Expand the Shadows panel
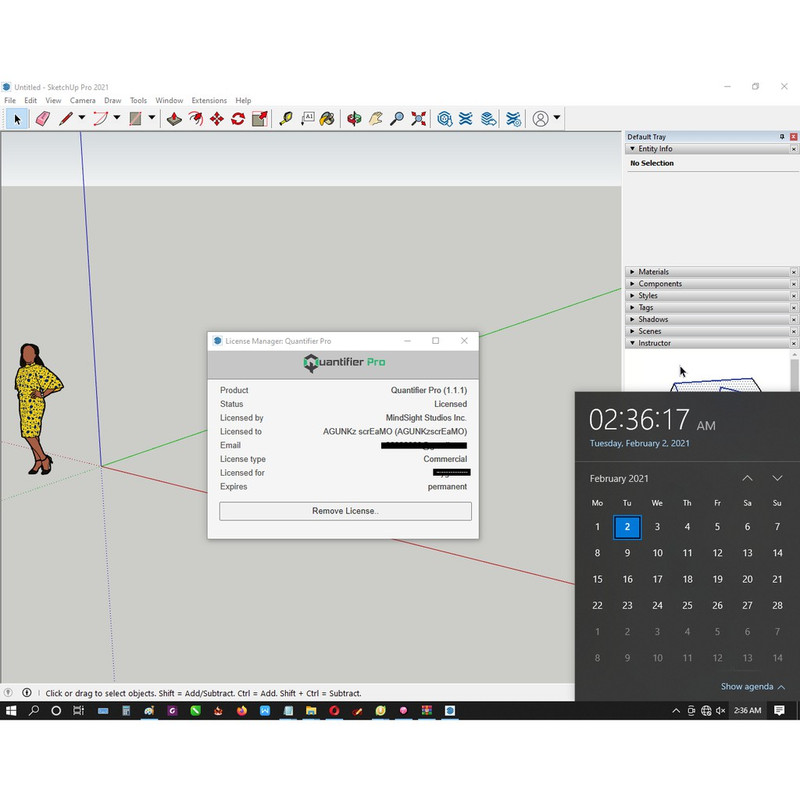The width and height of the screenshot is (800, 800). coord(633,319)
